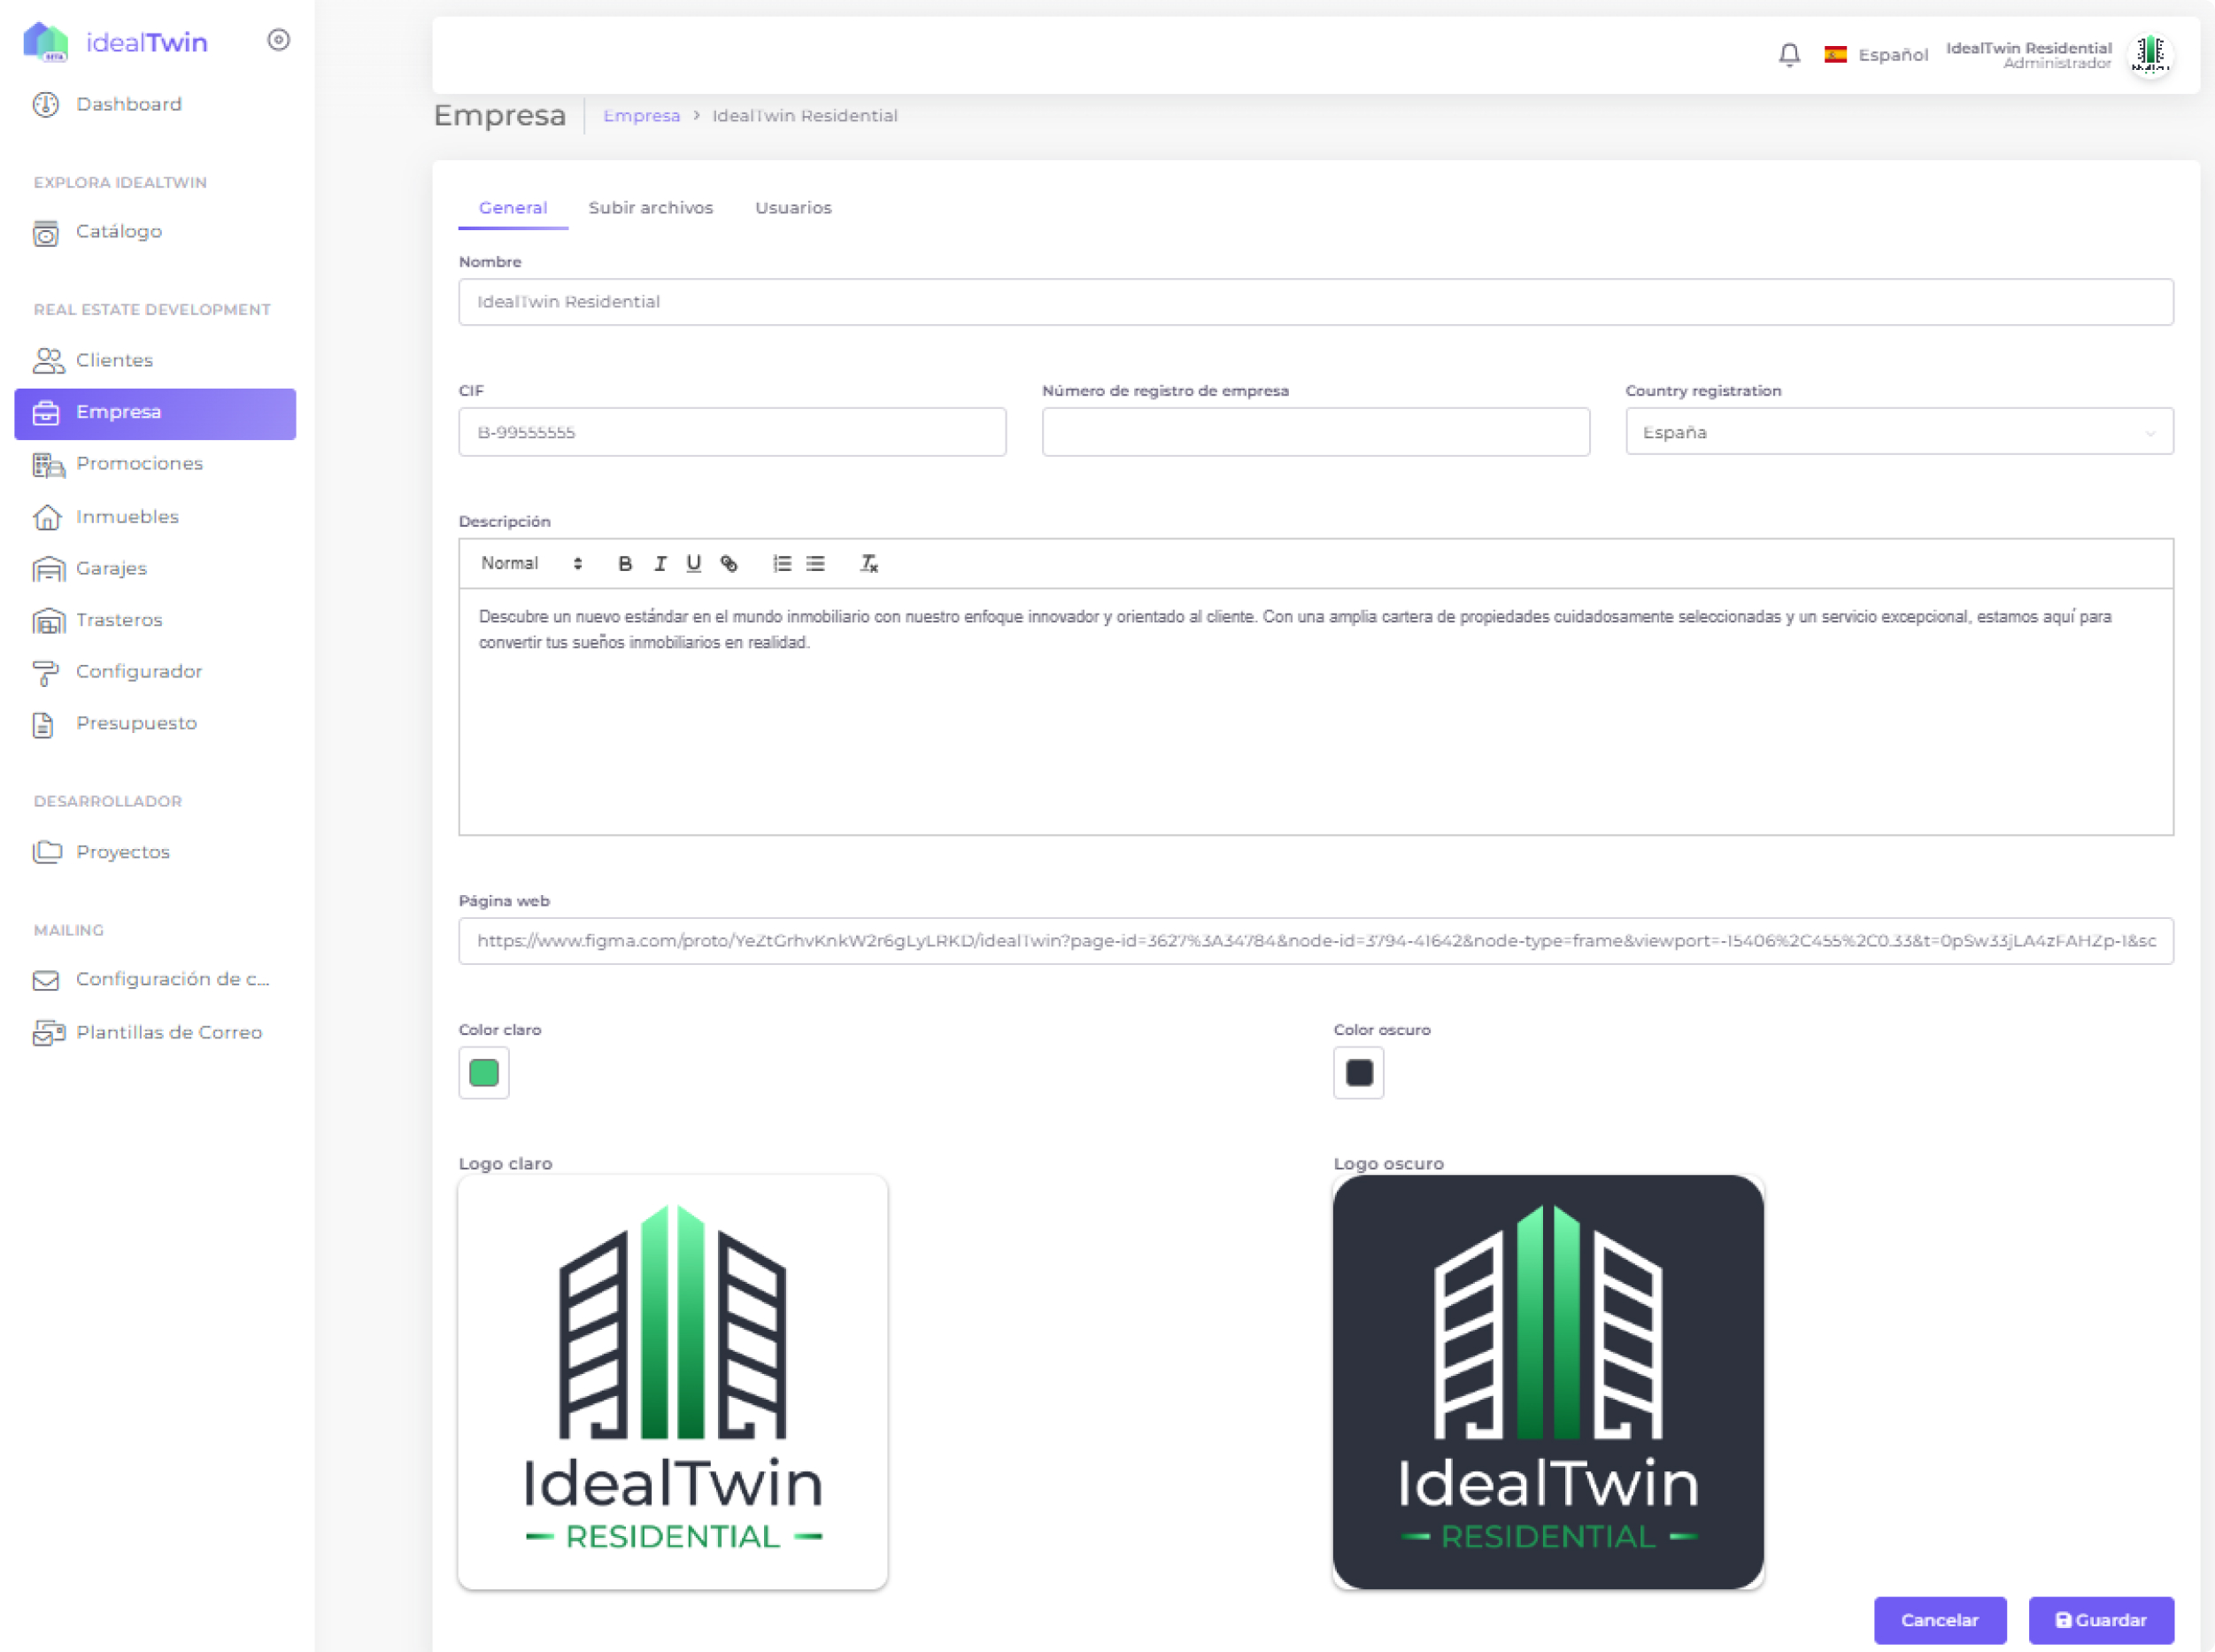Switch to the Usuarios tab
The width and height of the screenshot is (2215, 1652).
pos(793,208)
